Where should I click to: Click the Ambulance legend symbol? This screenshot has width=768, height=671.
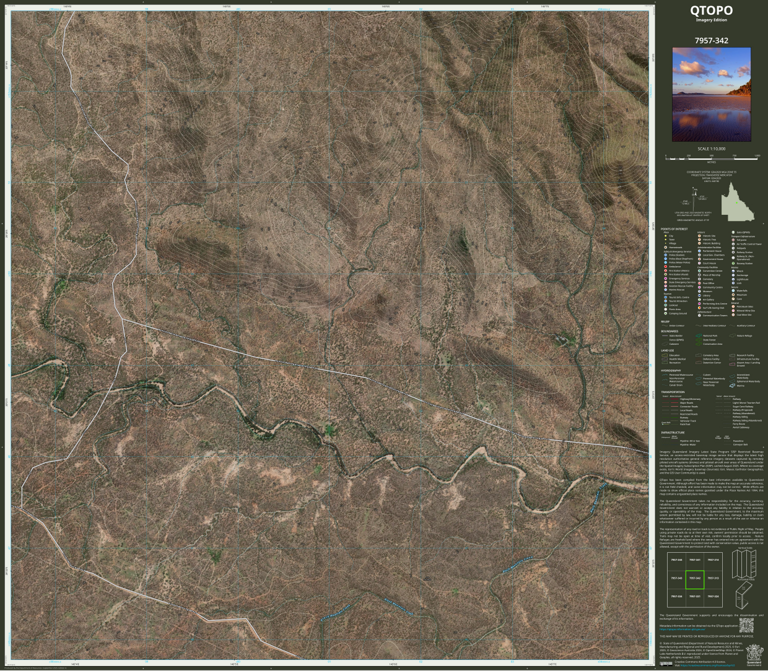coord(666,266)
